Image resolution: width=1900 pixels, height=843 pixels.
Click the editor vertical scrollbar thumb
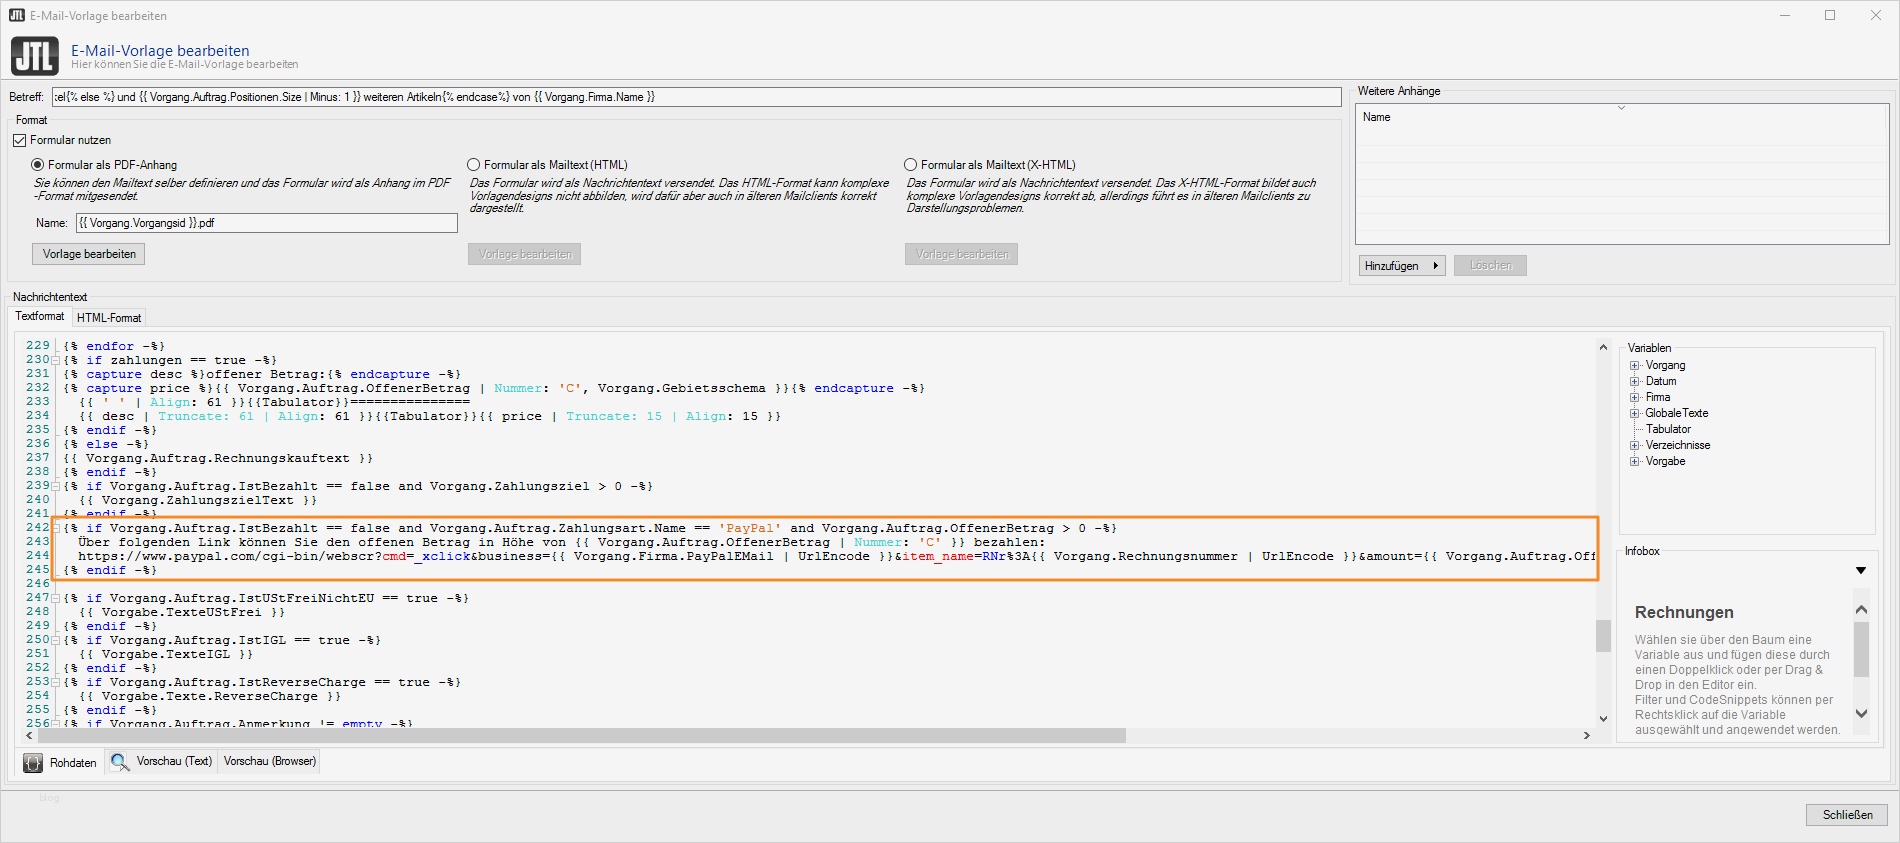1603,636
